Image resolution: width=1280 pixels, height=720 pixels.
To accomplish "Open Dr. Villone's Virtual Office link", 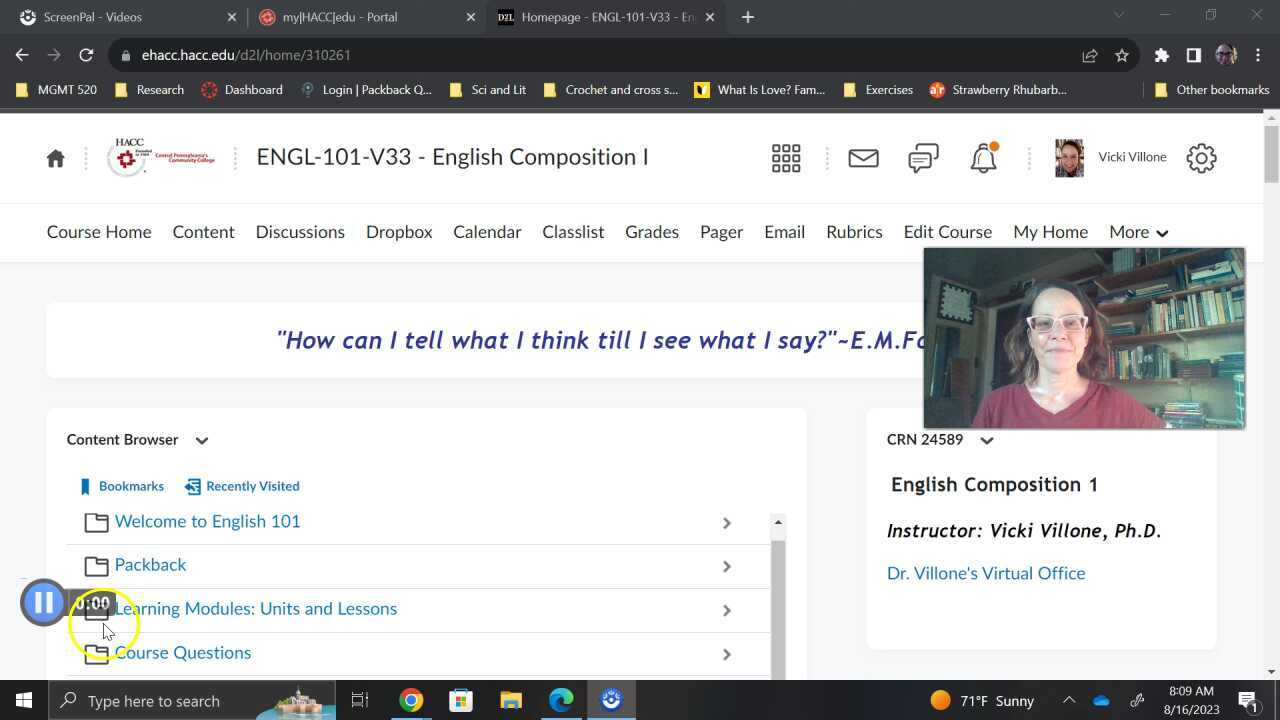I will click(985, 573).
